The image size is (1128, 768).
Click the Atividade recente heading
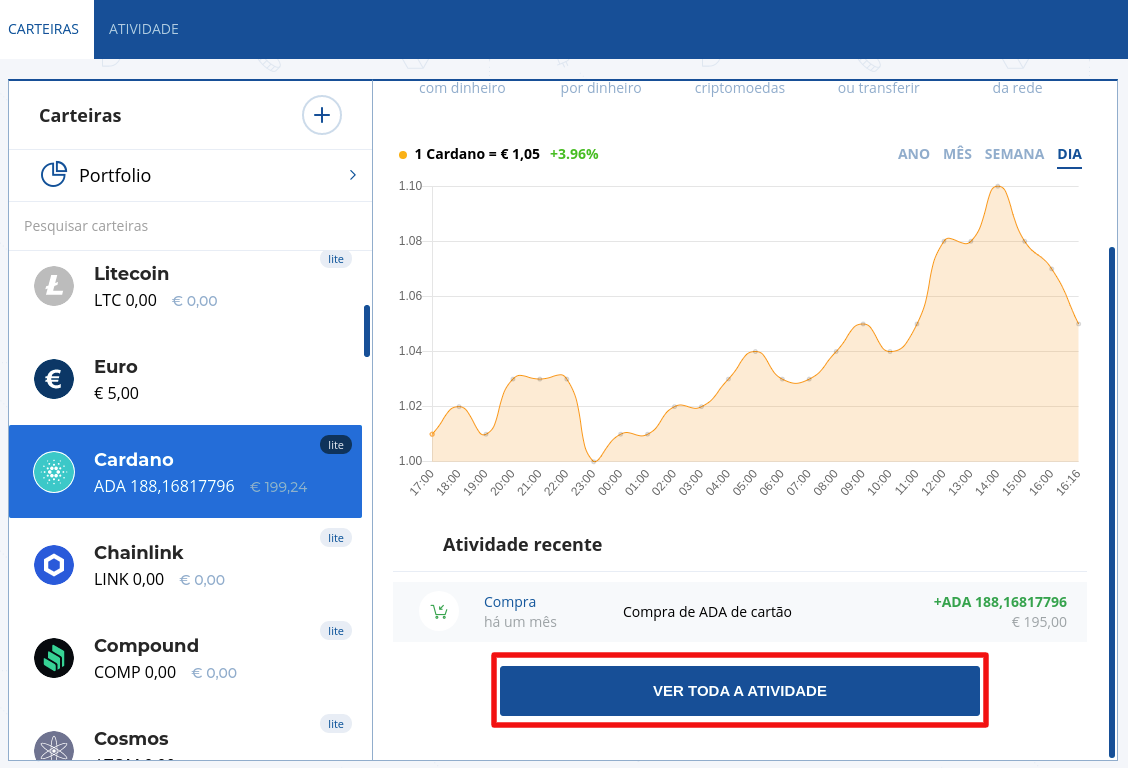[x=522, y=544]
